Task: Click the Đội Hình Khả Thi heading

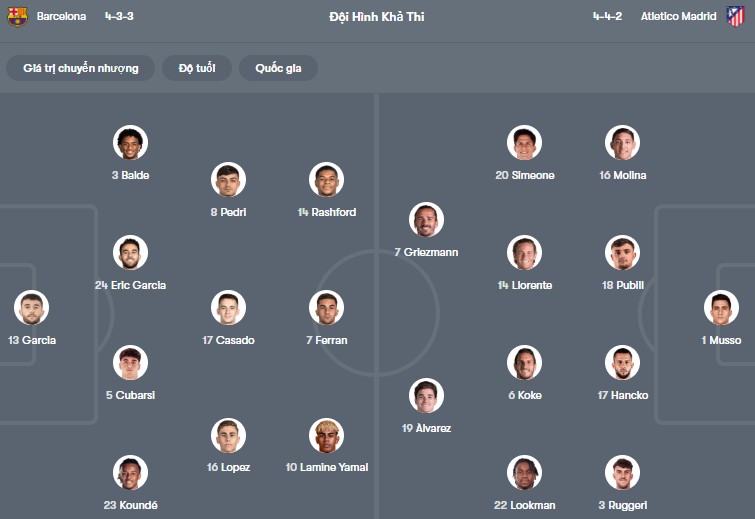Action: 376,16
